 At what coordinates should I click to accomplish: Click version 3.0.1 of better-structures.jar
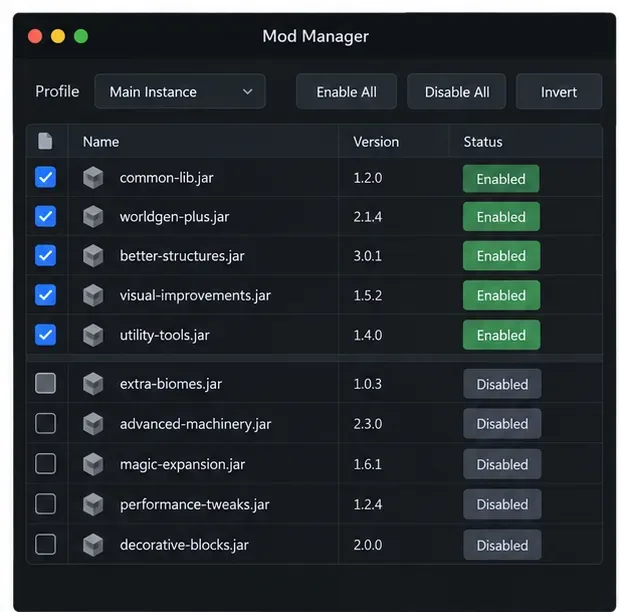pos(368,256)
